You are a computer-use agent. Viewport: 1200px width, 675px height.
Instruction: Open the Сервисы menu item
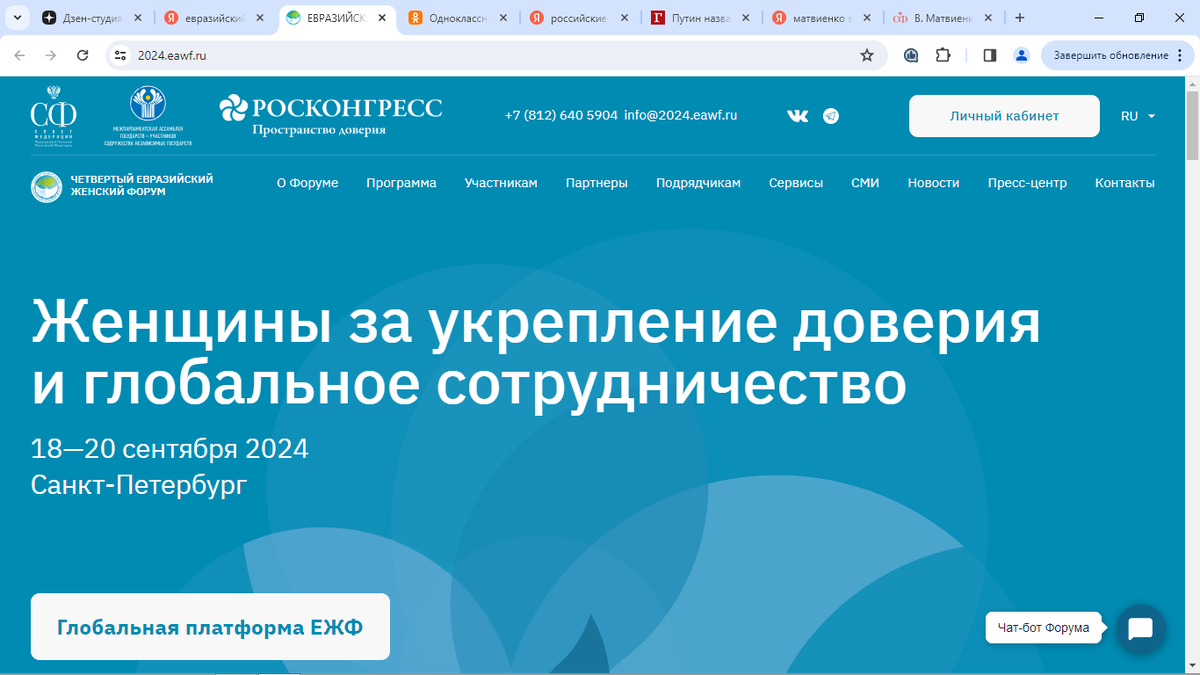click(x=796, y=183)
